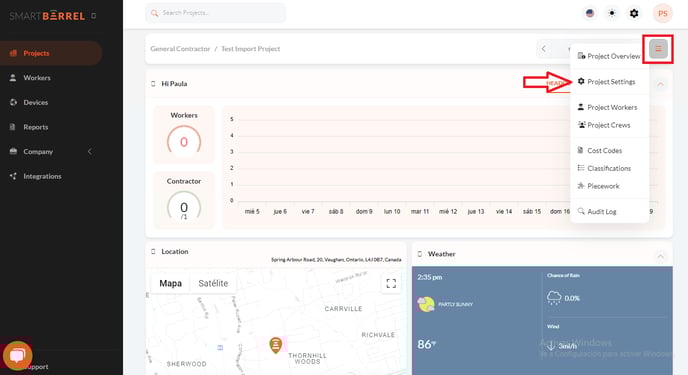688x375 pixels.
Task: Toggle light/dark theme sun icon
Action: [x=612, y=13]
